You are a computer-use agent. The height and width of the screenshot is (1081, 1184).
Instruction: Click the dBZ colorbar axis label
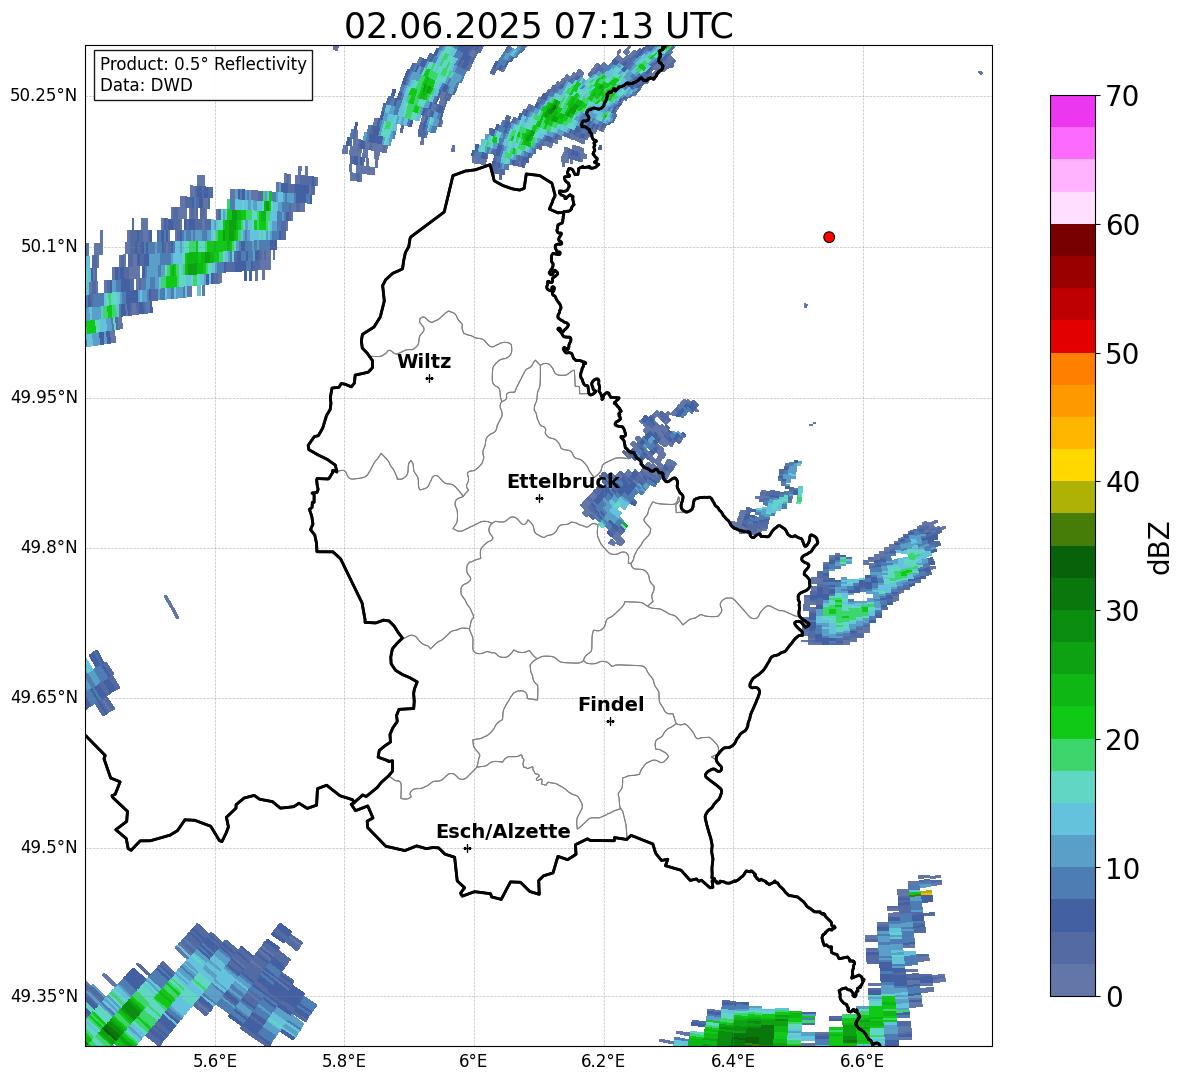click(x=1161, y=547)
